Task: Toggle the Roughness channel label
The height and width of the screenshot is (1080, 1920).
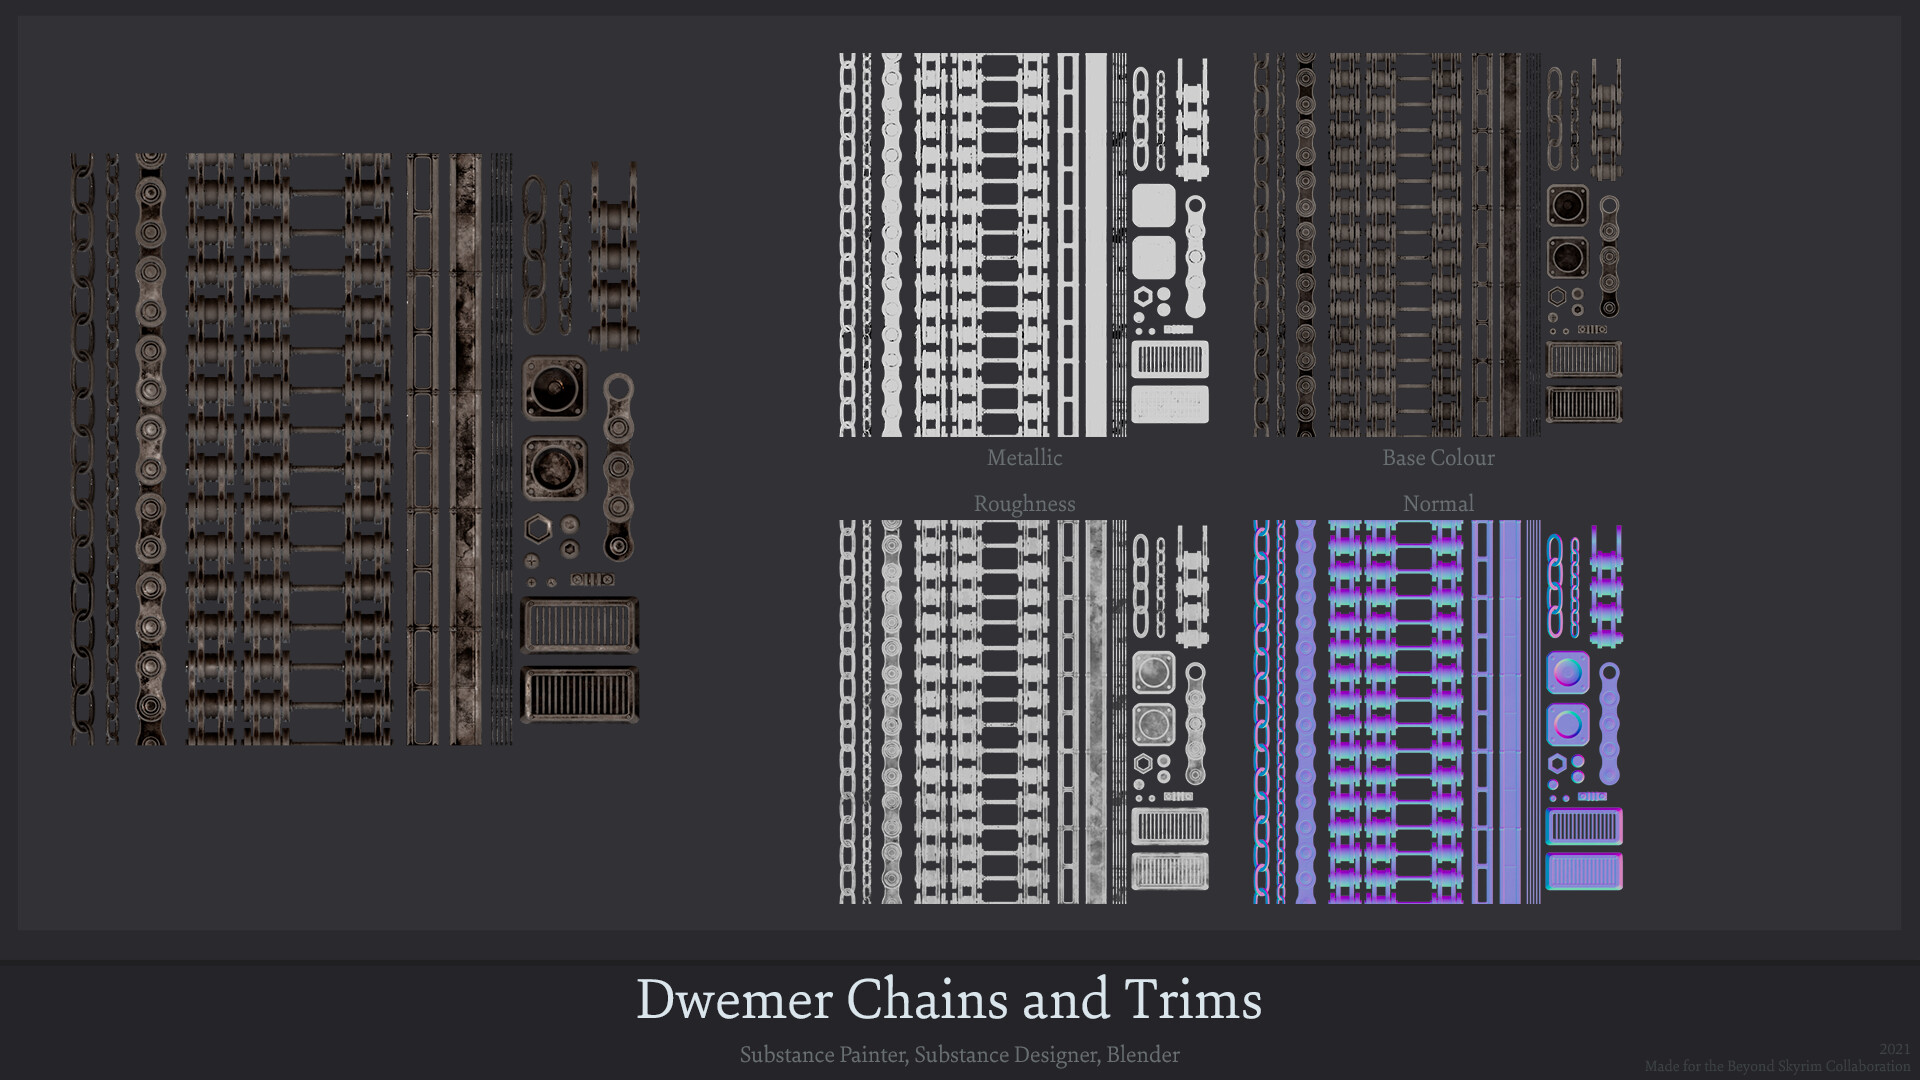Action: tap(1026, 504)
